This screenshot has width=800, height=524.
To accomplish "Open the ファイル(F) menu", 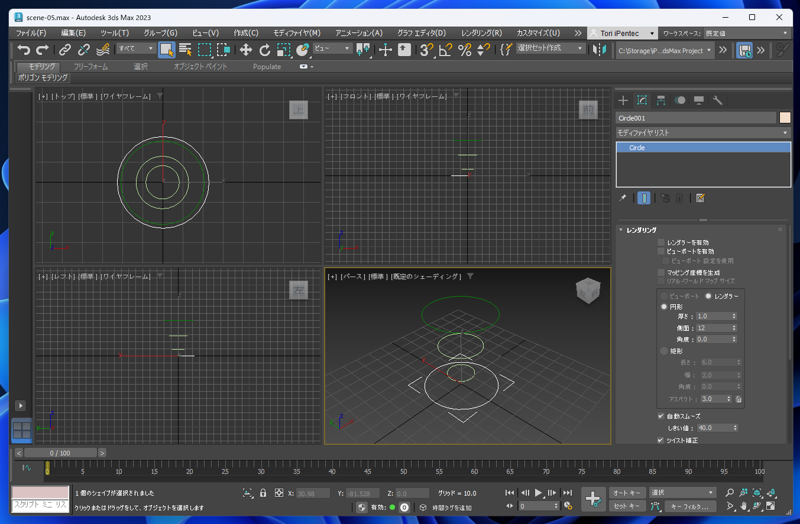I will 31,33.
